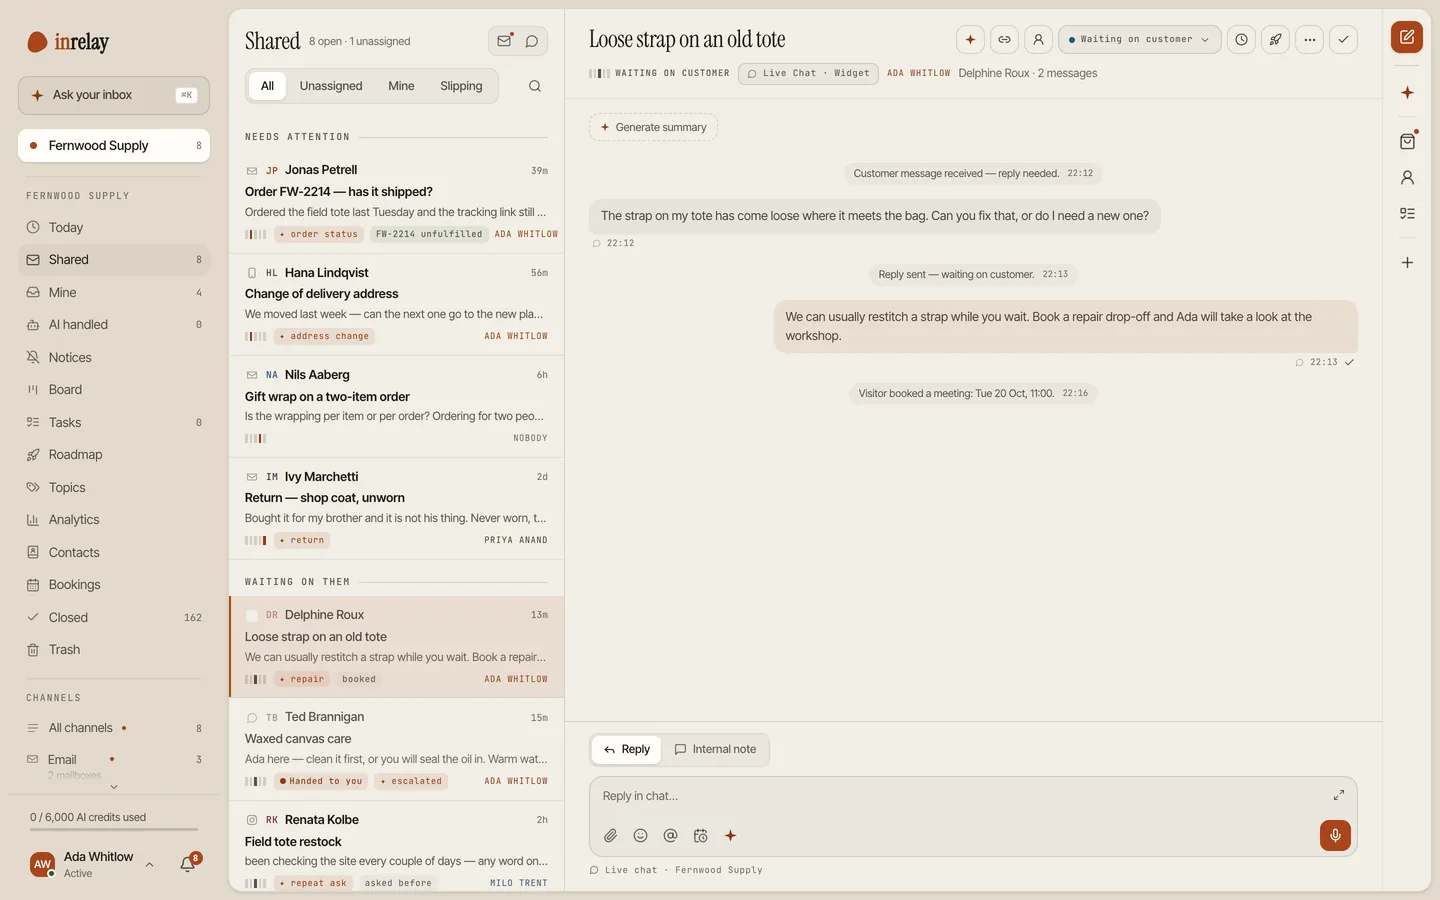Open the emoji picker in composer
The height and width of the screenshot is (900, 1440).
tap(640, 836)
